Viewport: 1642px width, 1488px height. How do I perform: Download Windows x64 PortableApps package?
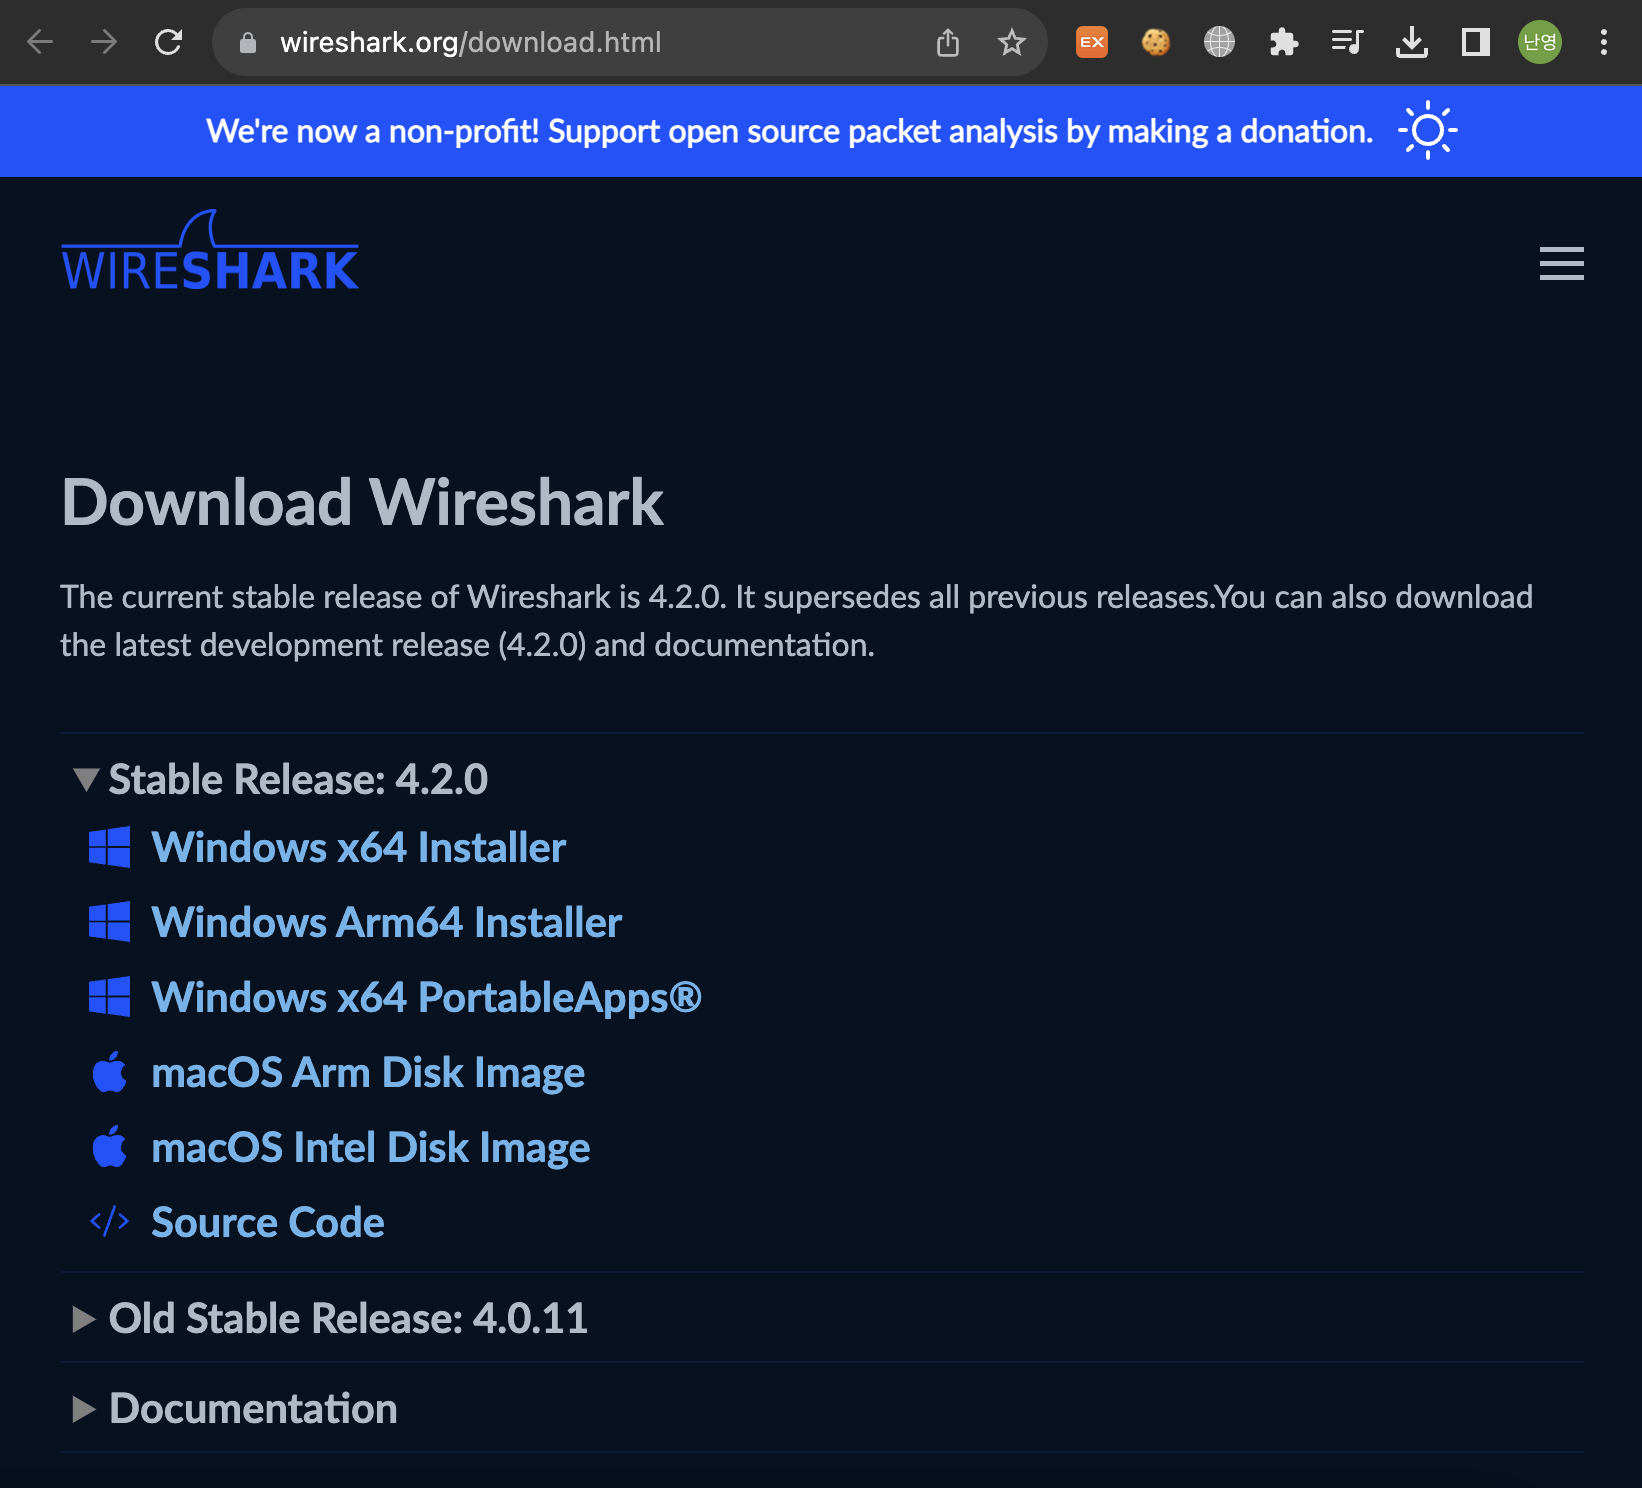426,997
